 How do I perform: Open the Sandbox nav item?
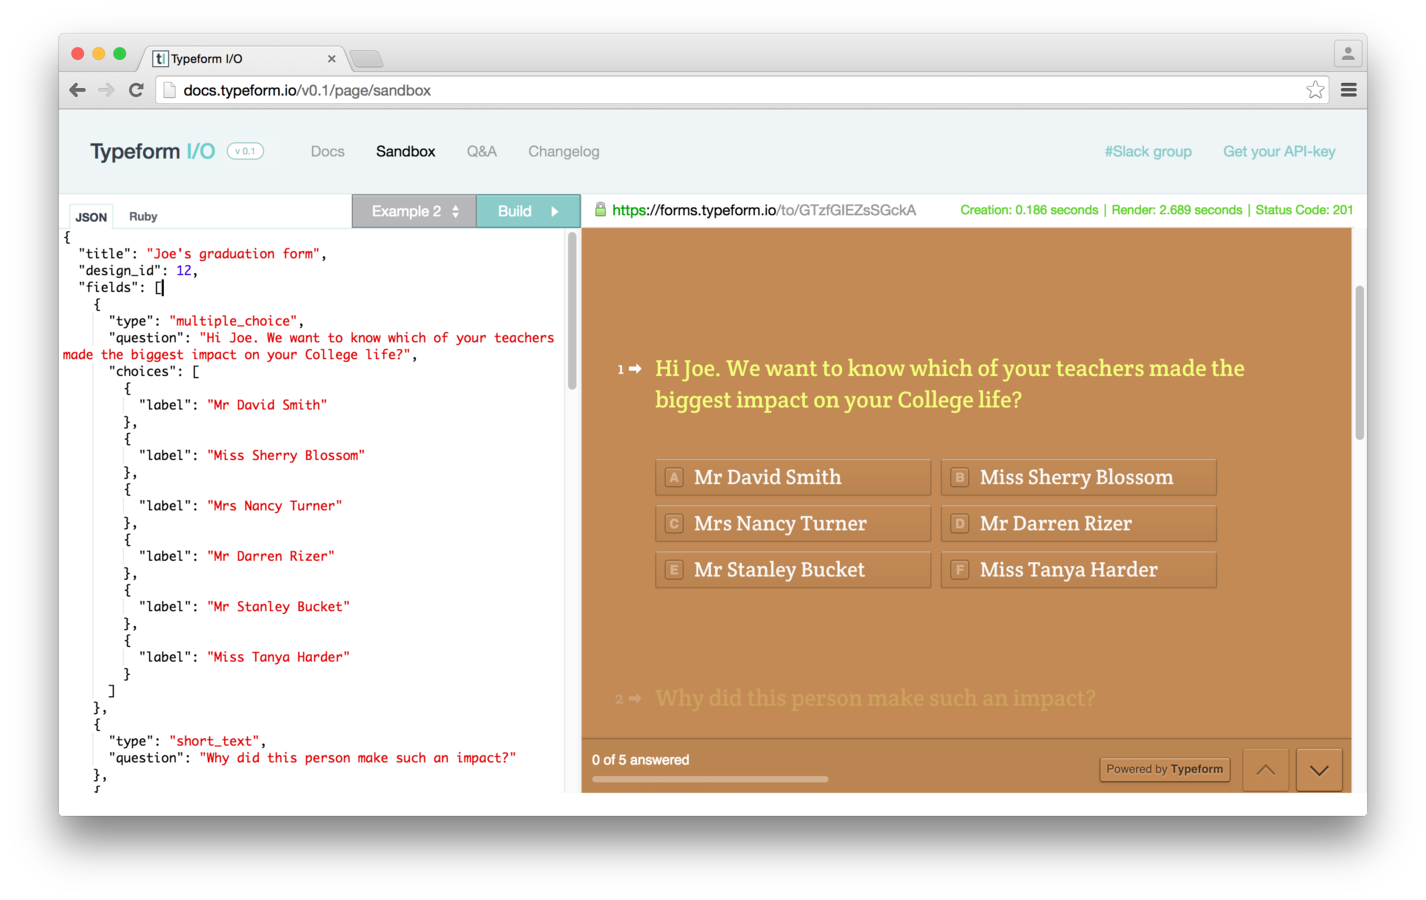coord(405,152)
